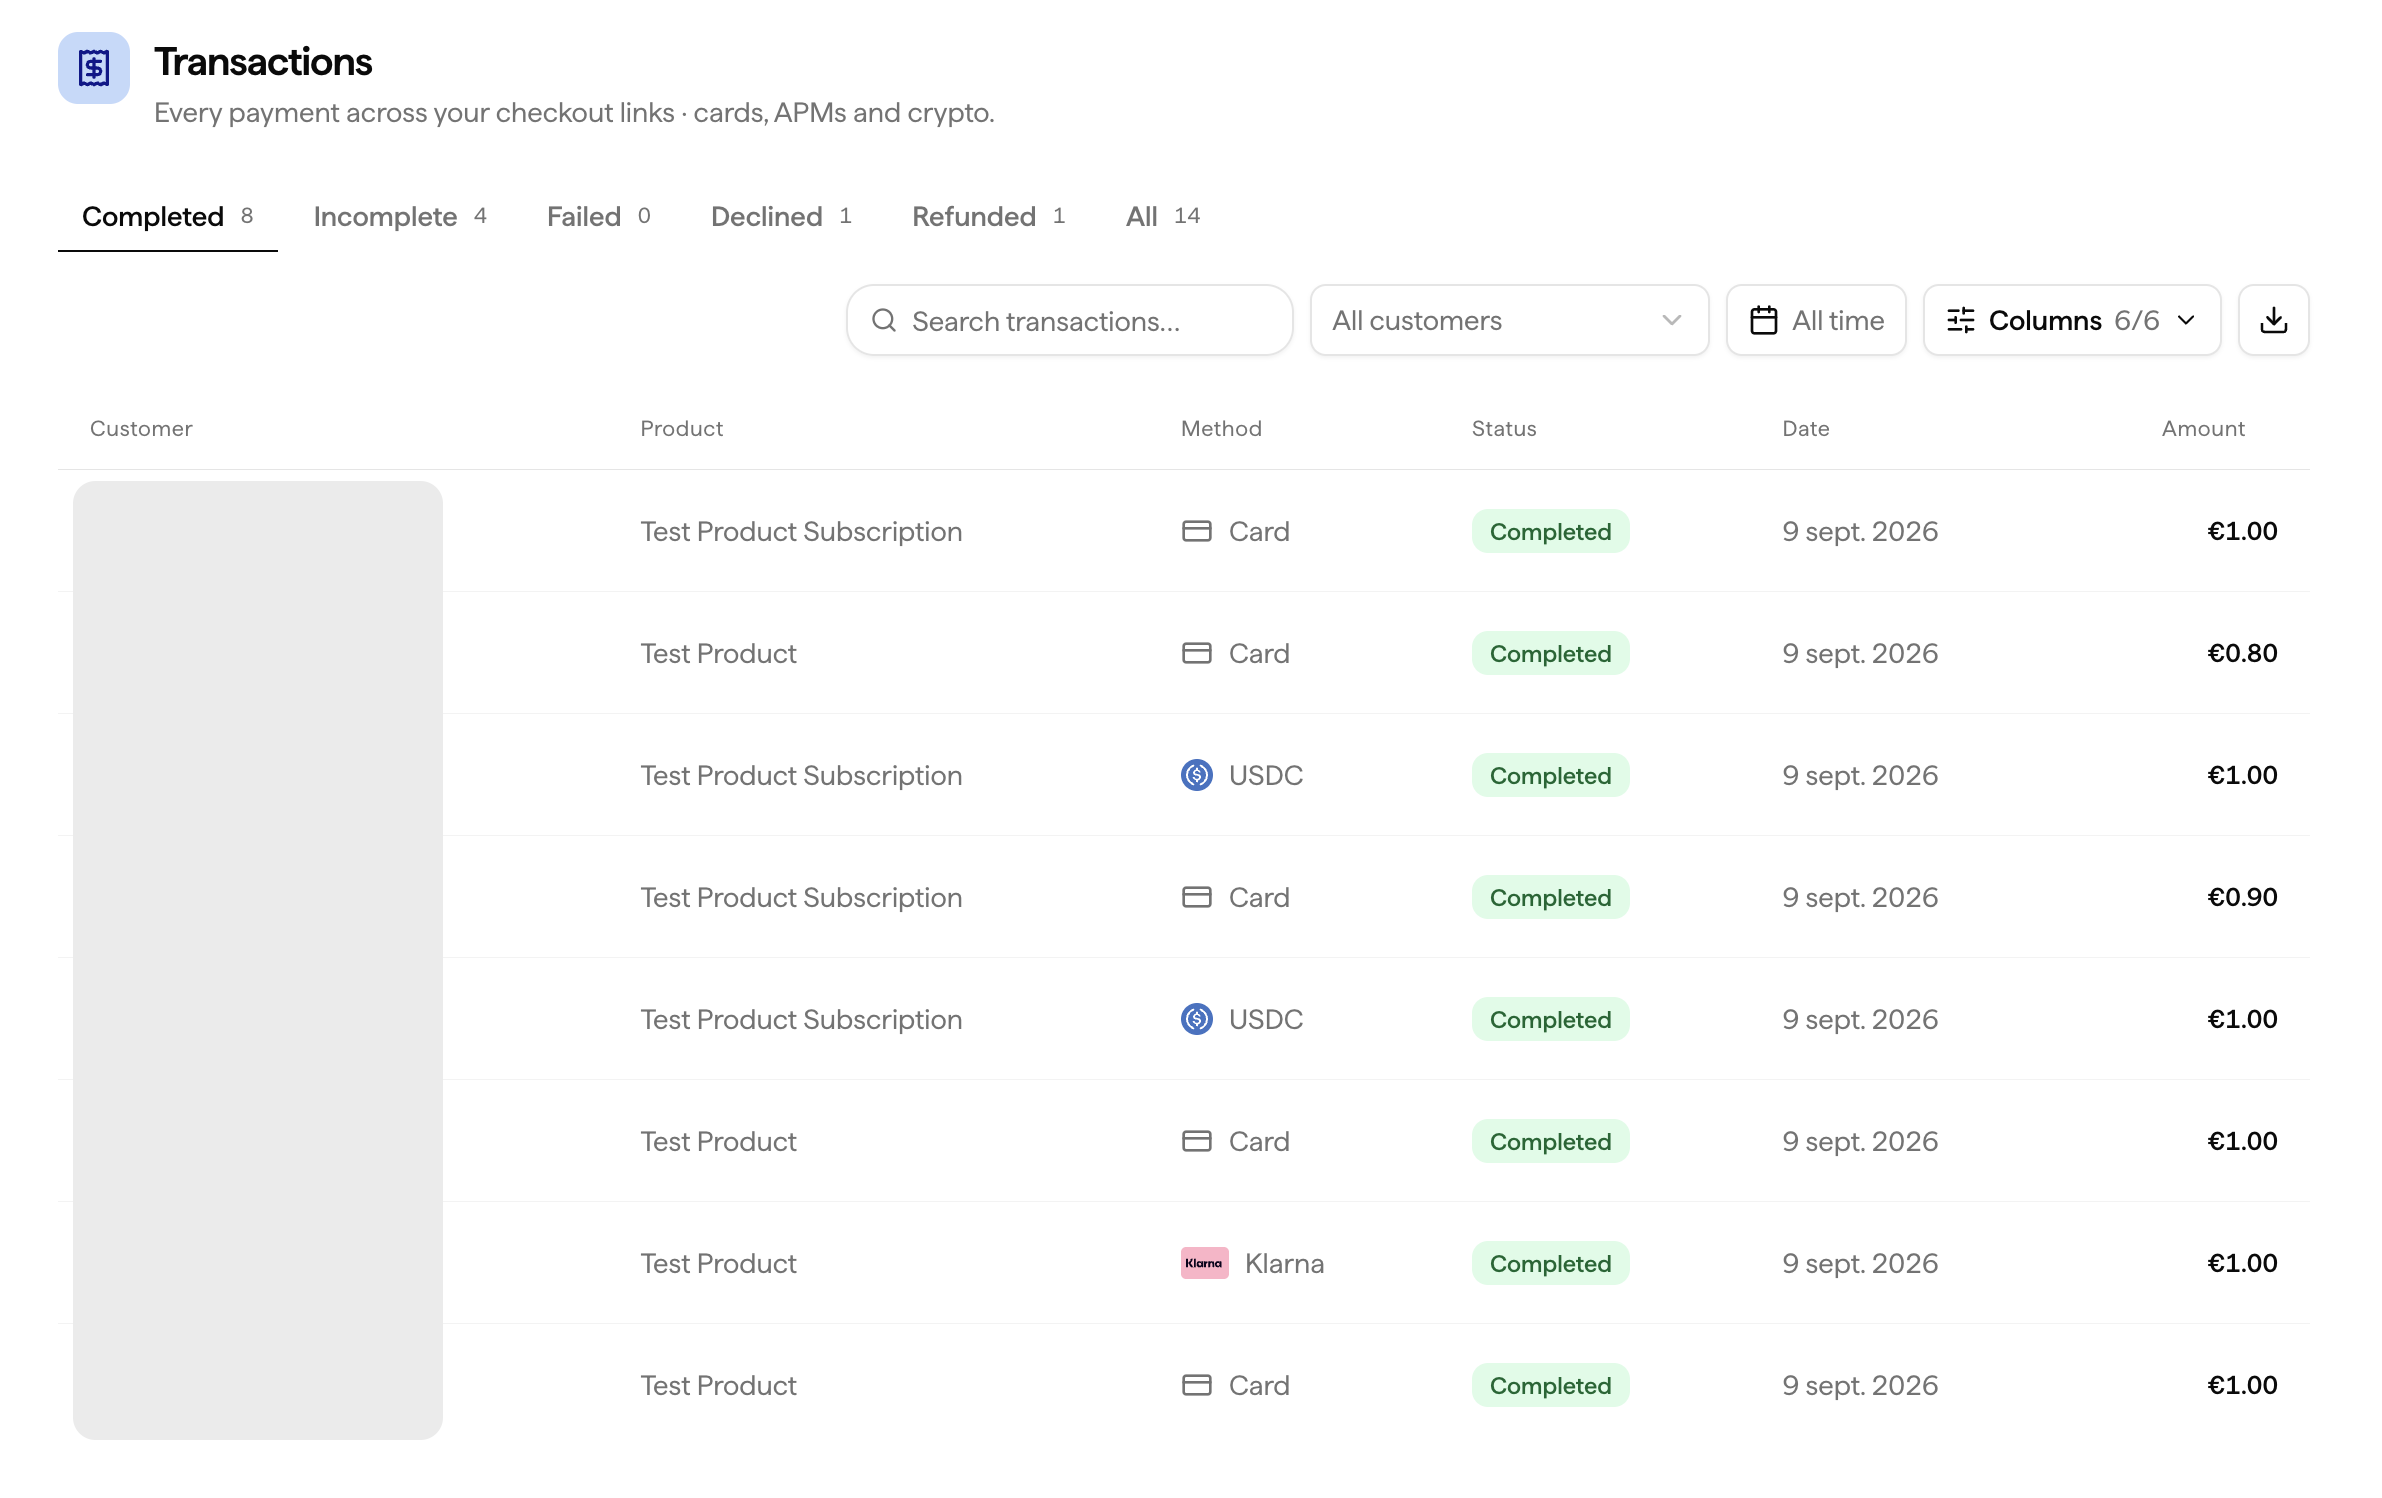Click the date in the Klarna row

[x=1860, y=1263]
